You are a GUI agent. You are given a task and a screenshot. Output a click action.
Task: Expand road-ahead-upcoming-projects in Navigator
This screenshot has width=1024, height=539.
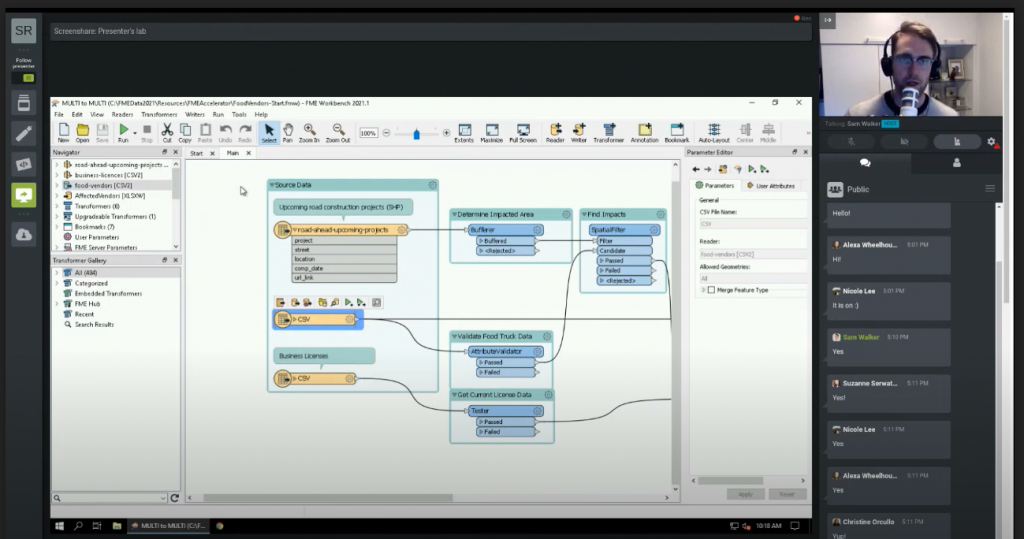click(57, 165)
